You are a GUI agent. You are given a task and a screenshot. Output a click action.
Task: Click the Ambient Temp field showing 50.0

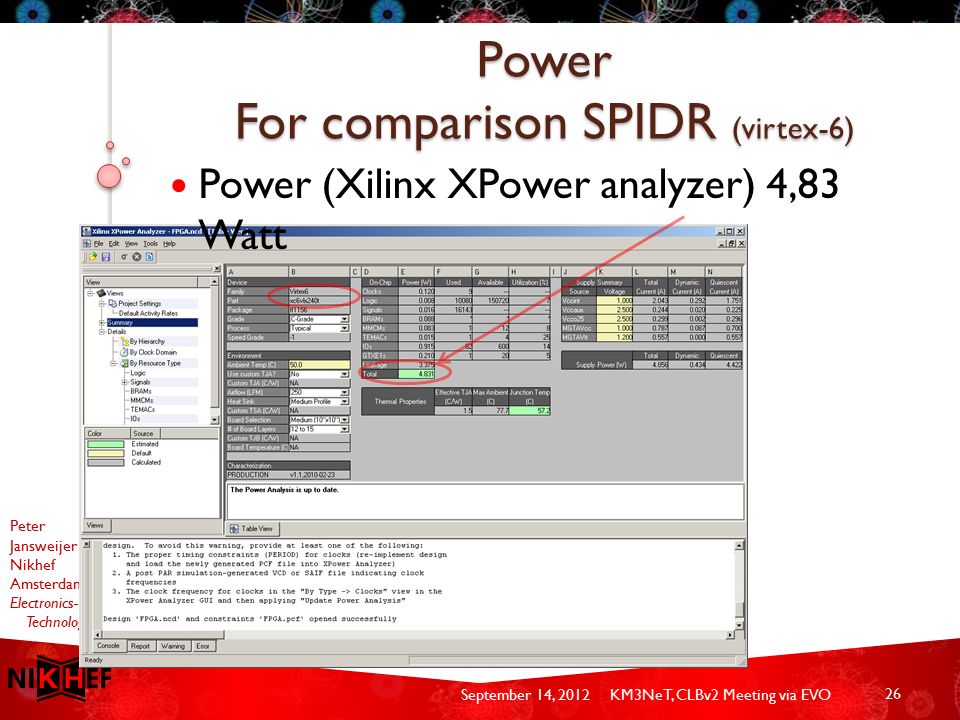click(x=319, y=365)
